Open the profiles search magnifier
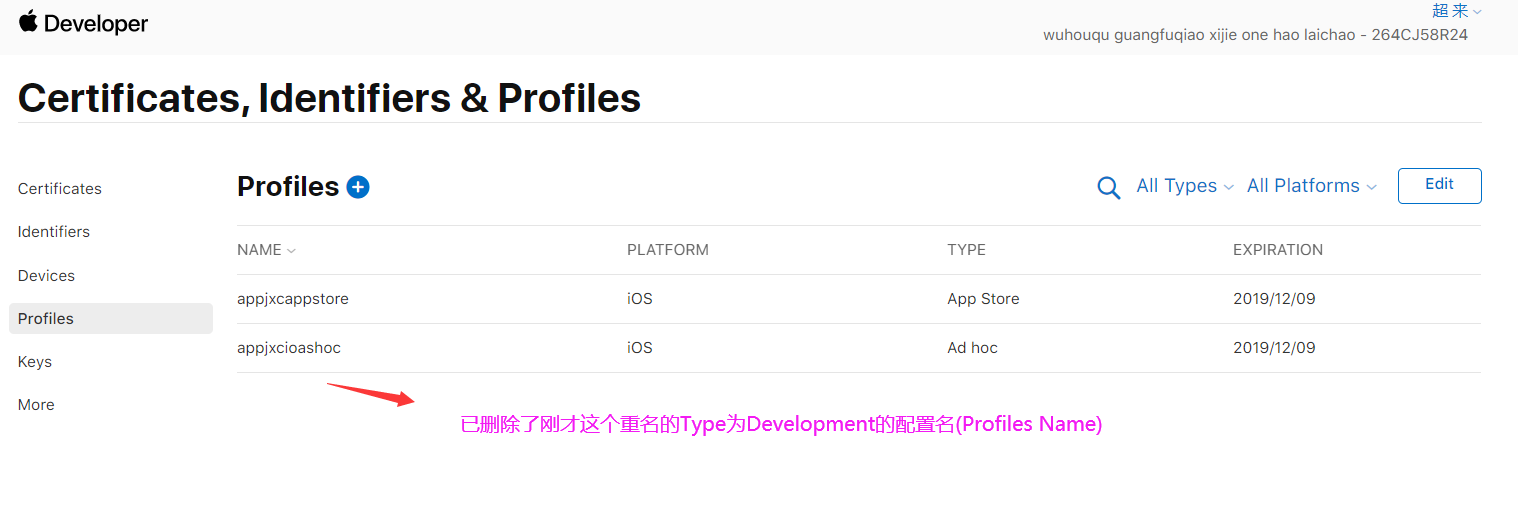This screenshot has width=1518, height=522. pyautogui.click(x=1108, y=188)
